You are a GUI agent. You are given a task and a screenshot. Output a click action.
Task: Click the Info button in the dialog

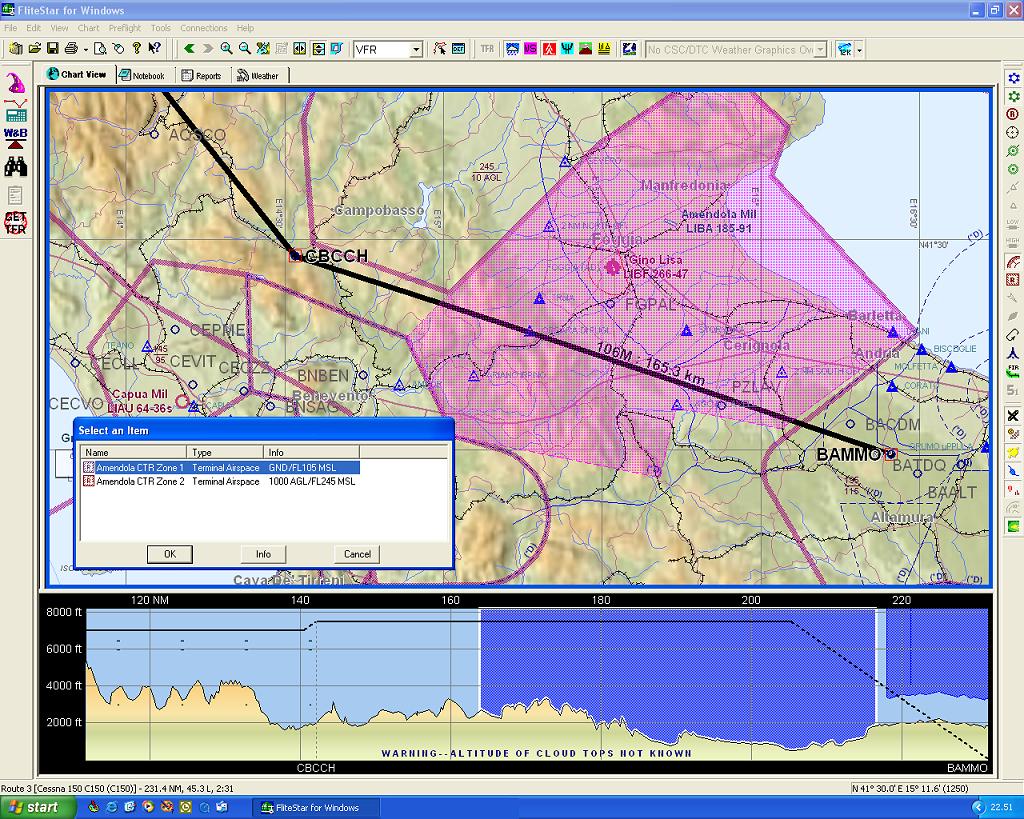coord(263,554)
